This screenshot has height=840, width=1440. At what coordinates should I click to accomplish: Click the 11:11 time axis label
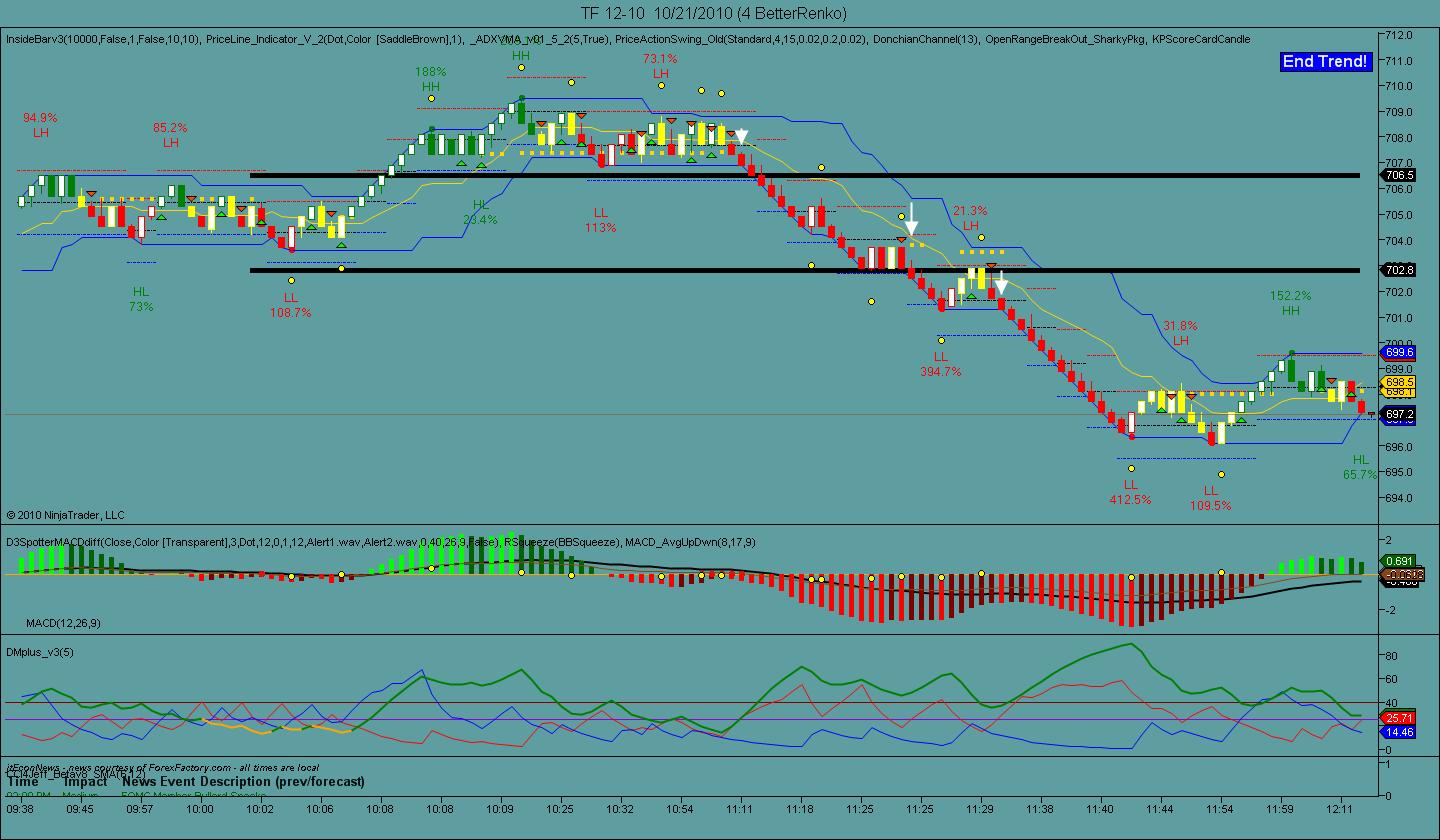[740, 807]
